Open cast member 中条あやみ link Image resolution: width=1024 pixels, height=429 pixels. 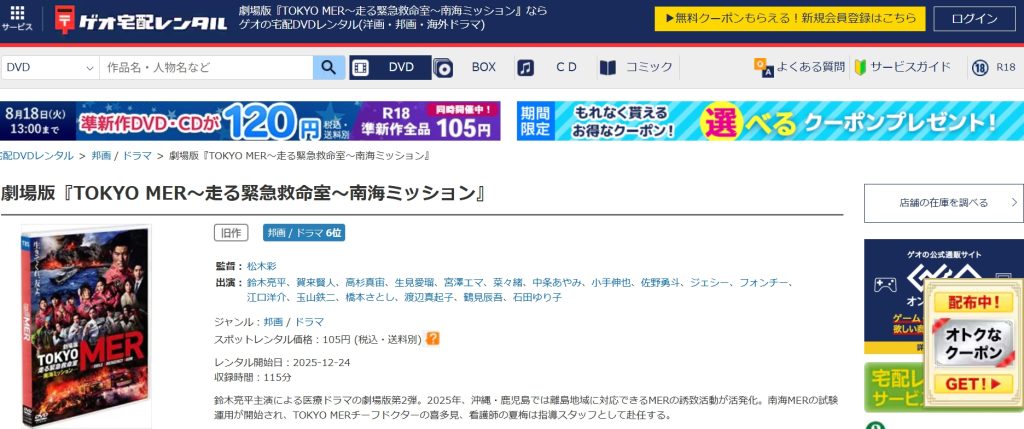[x=556, y=283]
